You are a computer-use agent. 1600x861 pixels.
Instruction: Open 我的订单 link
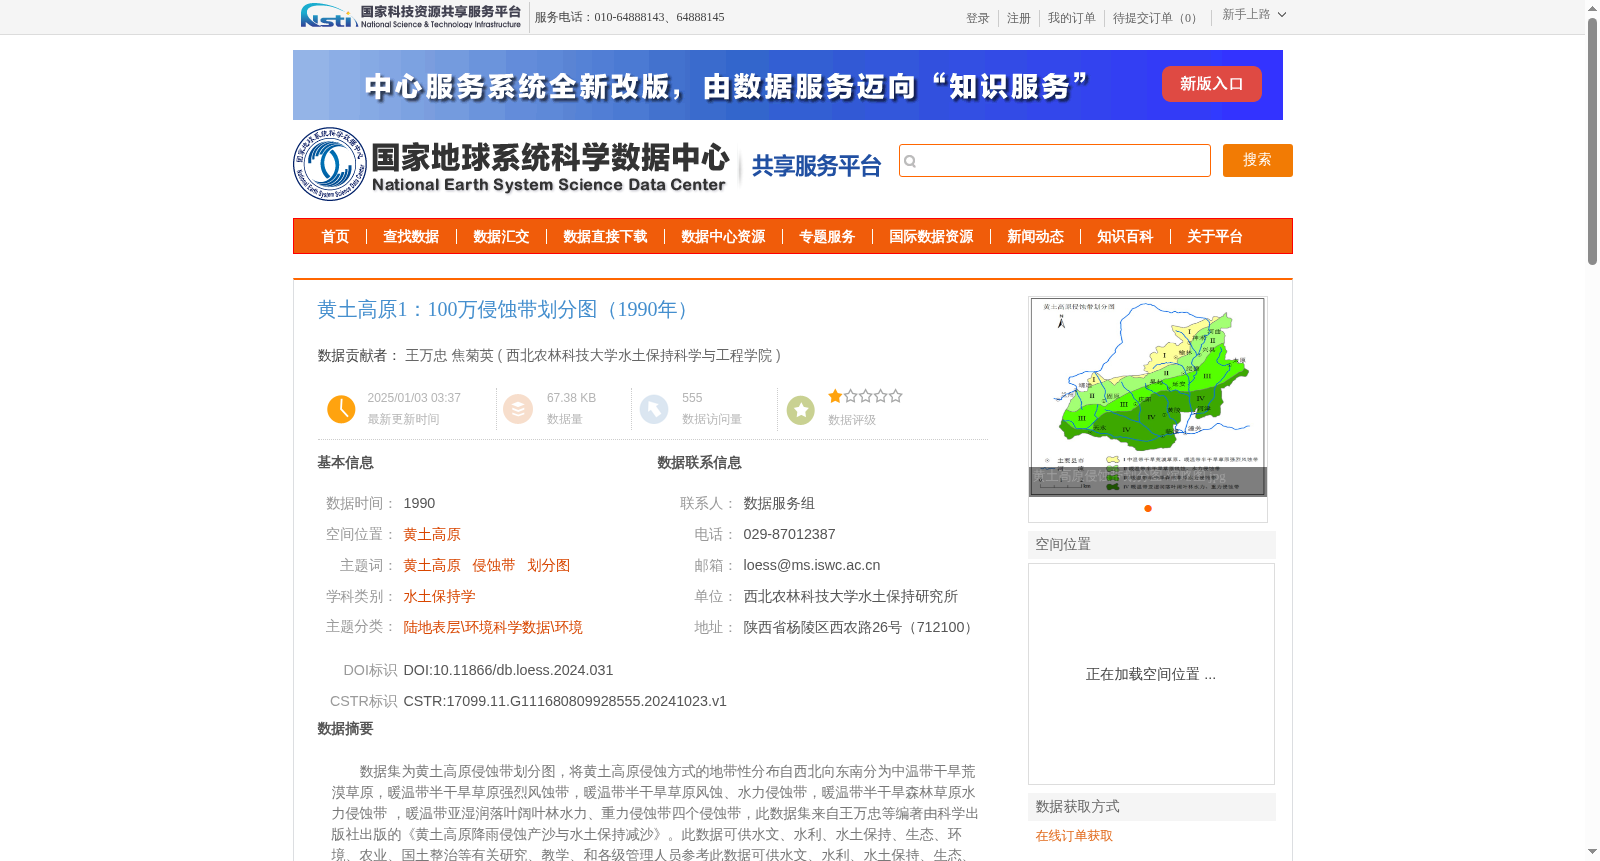[x=1072, y=18]
